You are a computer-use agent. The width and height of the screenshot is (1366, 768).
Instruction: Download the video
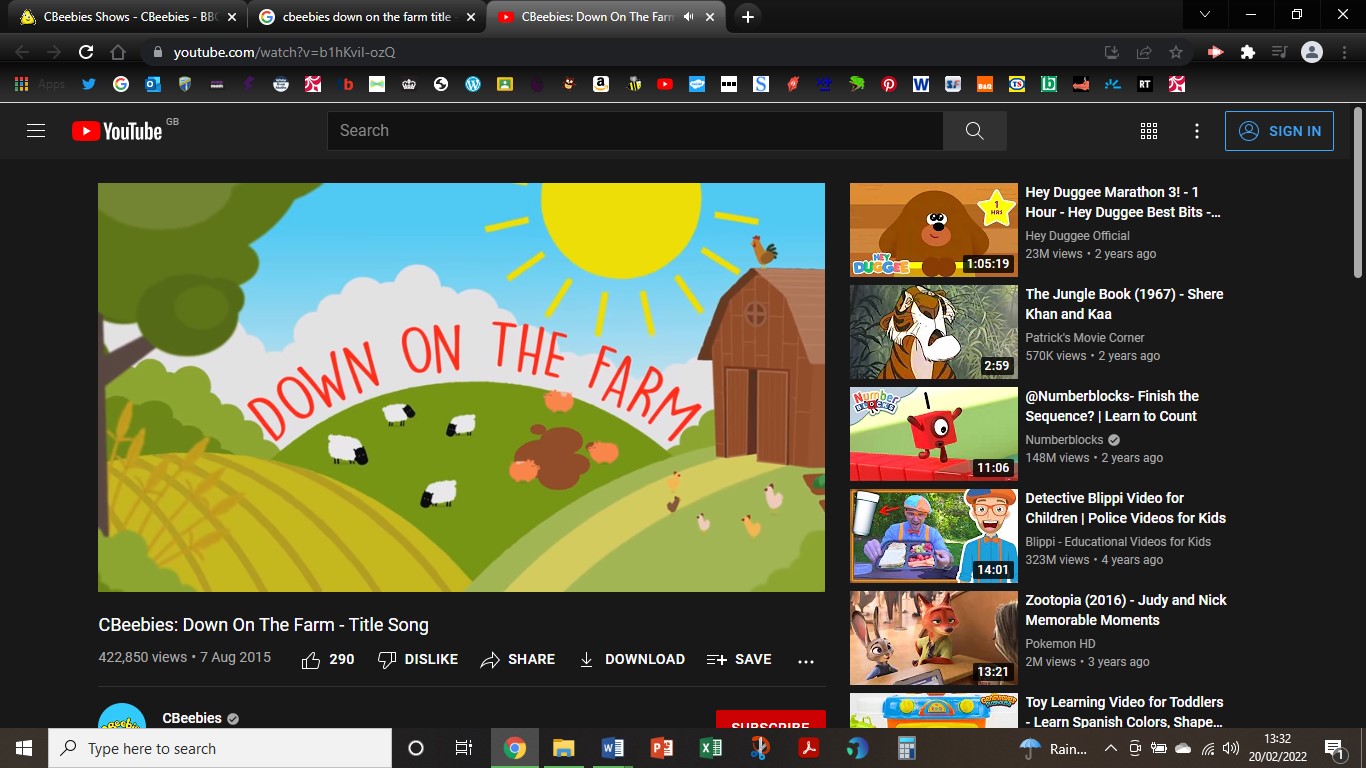point(632,659)
